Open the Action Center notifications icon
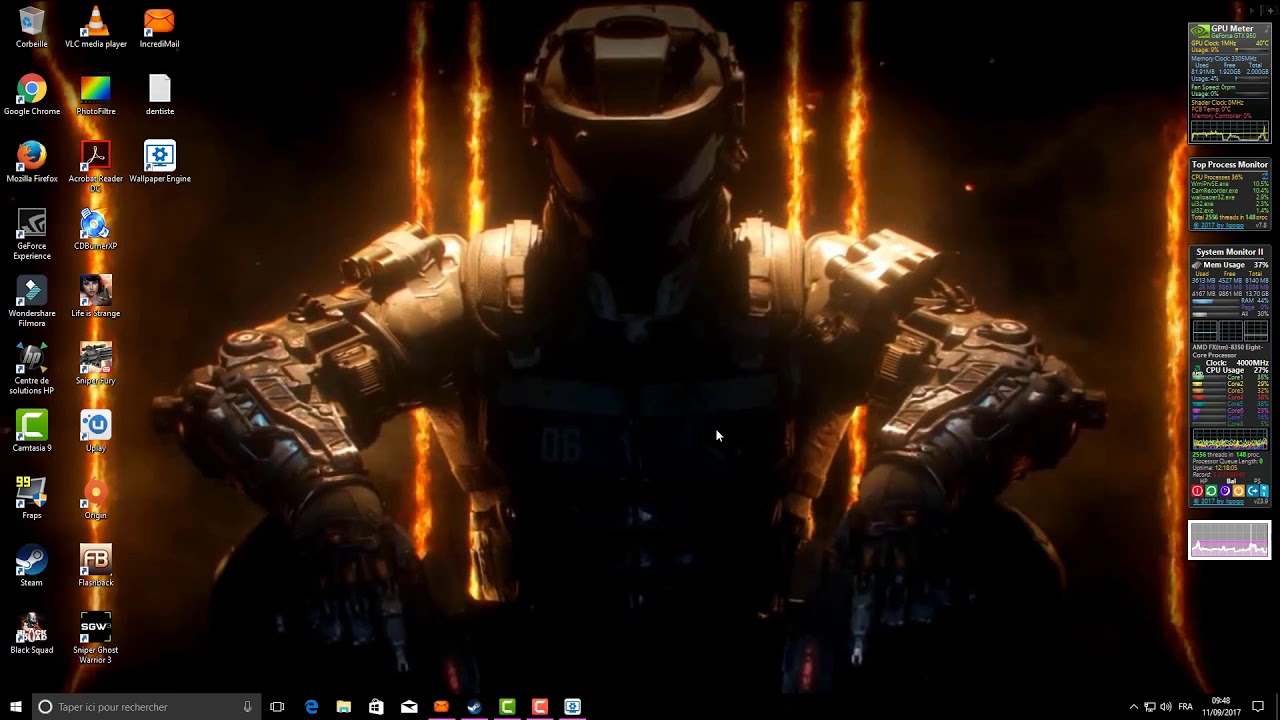 (x=1258, y=707)
